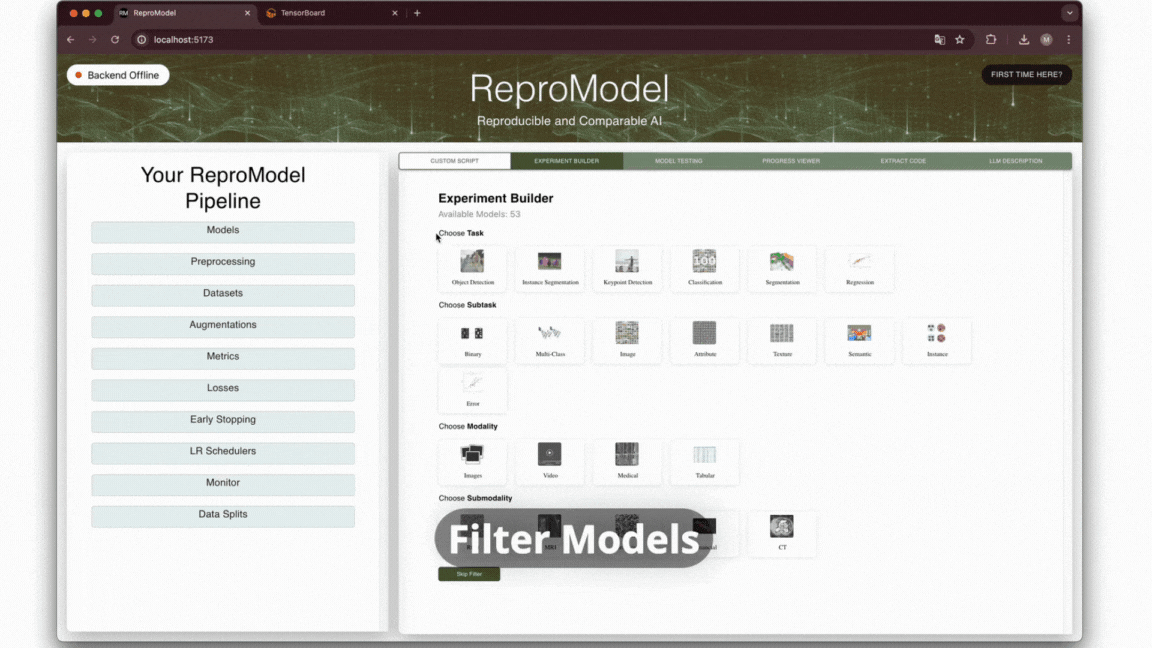Screen dimensions: 1152x648
Task: Click the Skip Filter button
Action: click(469, 574)
